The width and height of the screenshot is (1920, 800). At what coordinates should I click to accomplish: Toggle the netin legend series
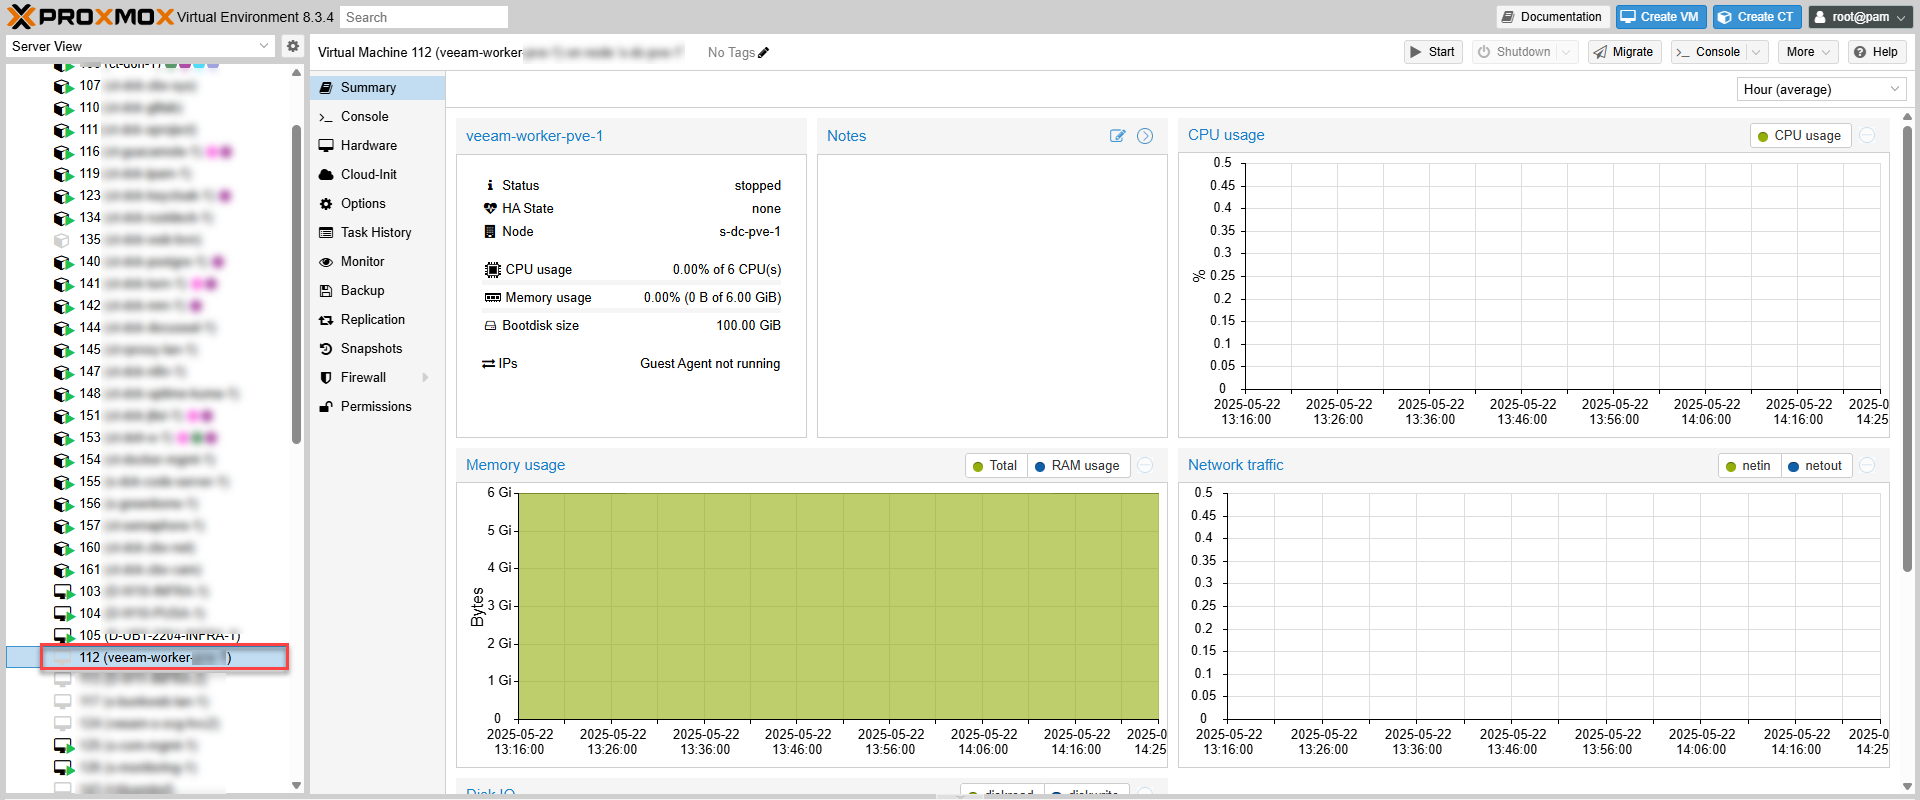tap(1748, 466)
